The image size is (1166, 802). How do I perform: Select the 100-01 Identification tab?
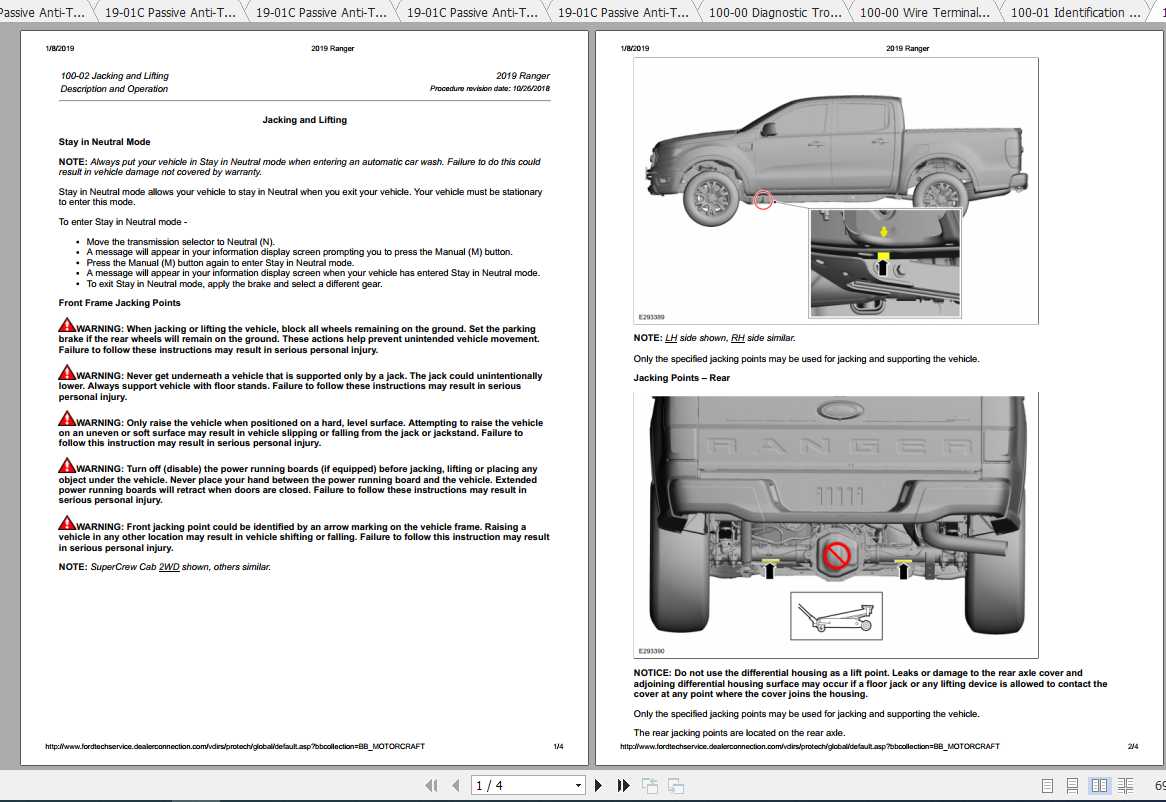click(x=1075, y=13)
